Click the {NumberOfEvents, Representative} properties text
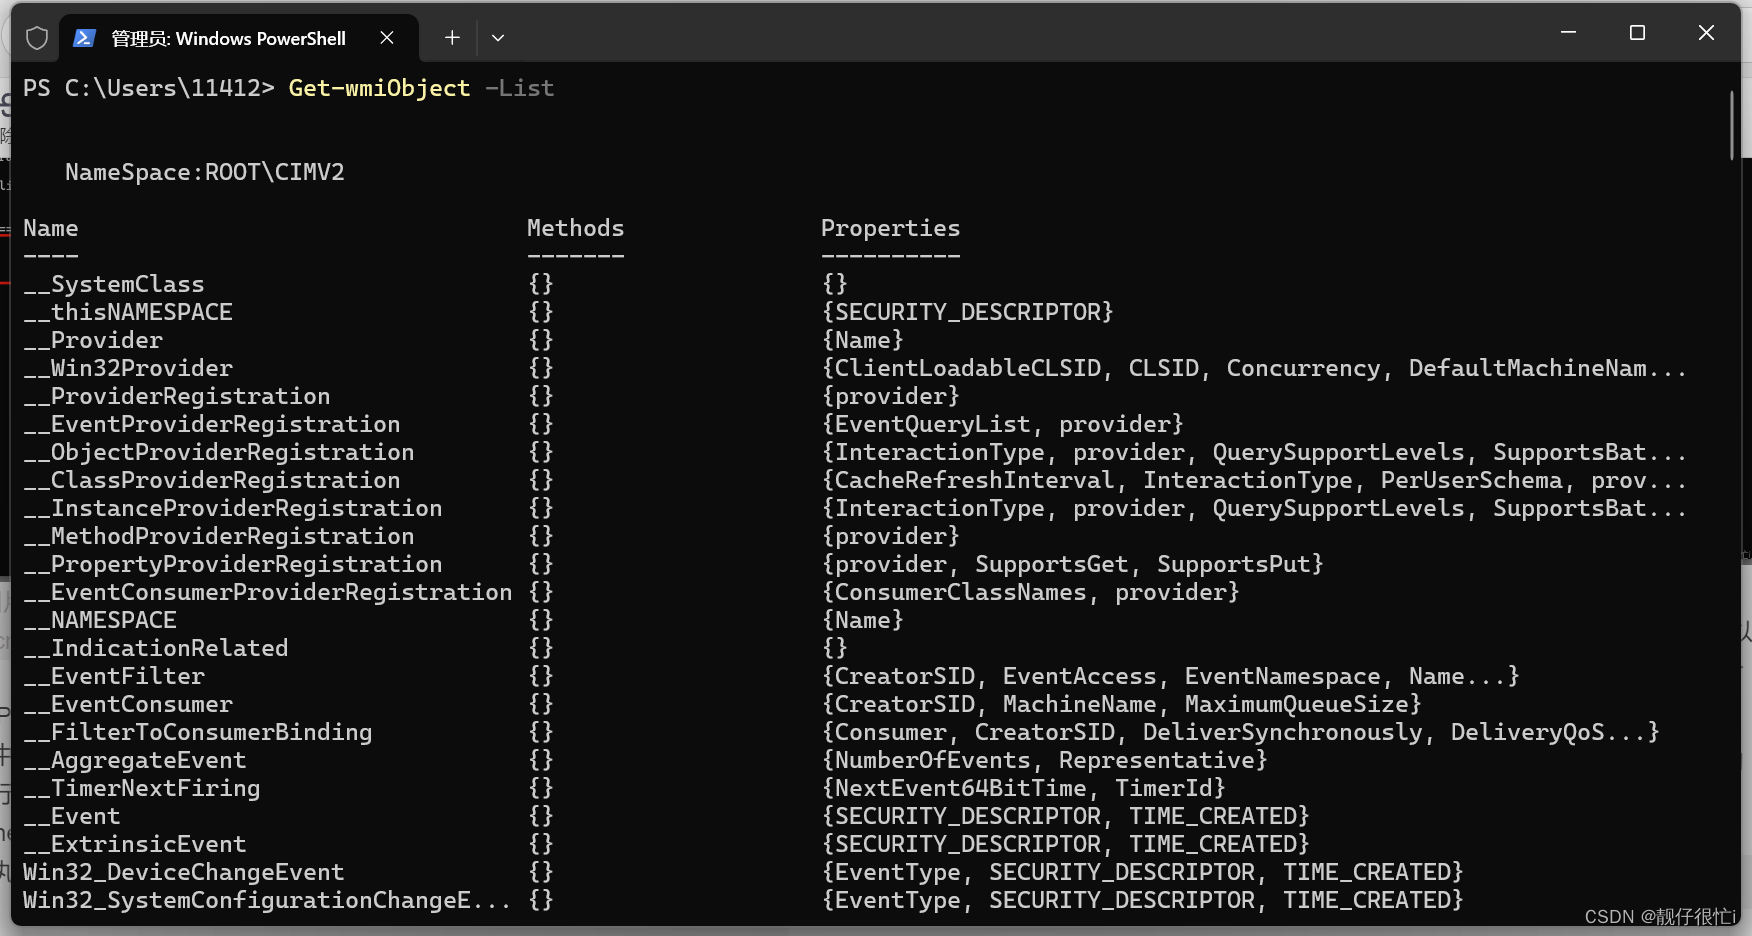This screenshot has height=936, width=1752. [1045, 760]
